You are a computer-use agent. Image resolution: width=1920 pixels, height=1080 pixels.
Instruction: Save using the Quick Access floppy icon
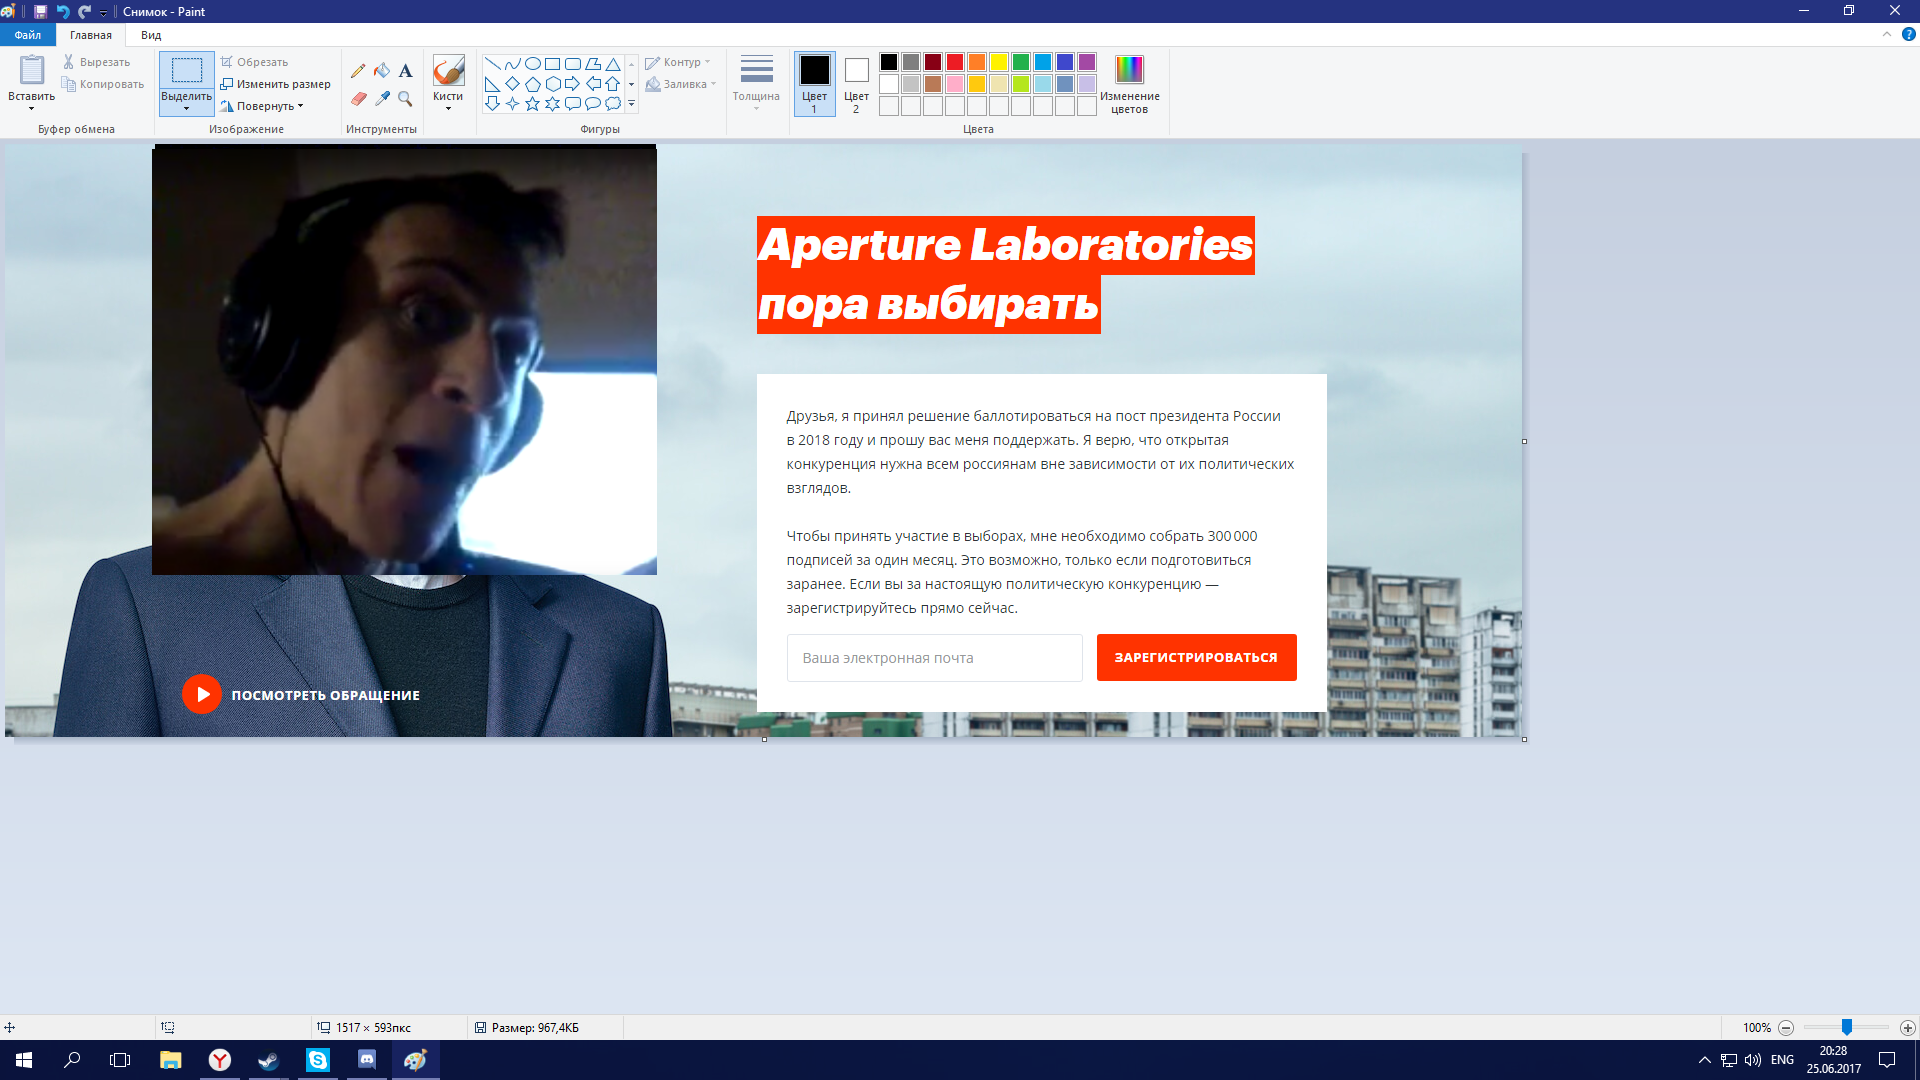tap(40, 12)
